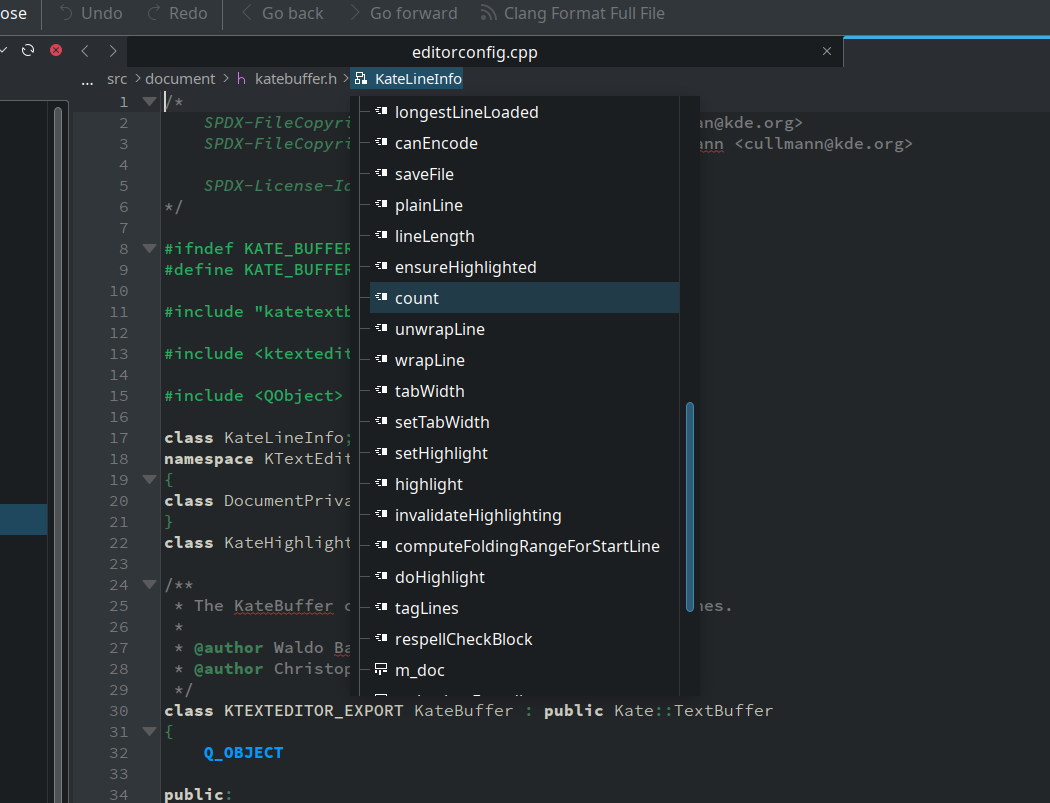Collapse the doc comment fold at line 24
Image resolution: width=1050 pixels, height=803 pixels.
click(x=149, y=585)
